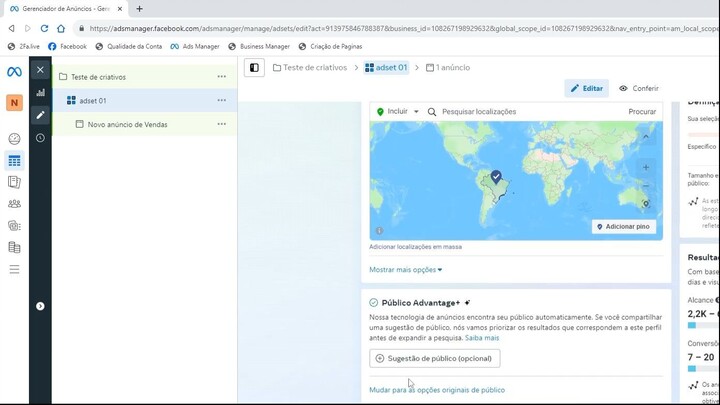Image resolution: width=720 pixels, height=405 pixels.
Task: Click the Público Advantage+ sparkle icon
Action: pyautogui.click(x=467, y=303)
